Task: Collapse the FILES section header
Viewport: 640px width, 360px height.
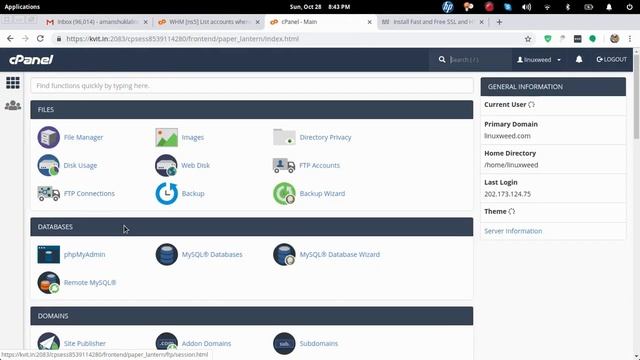Action: (x=252, y=109)
